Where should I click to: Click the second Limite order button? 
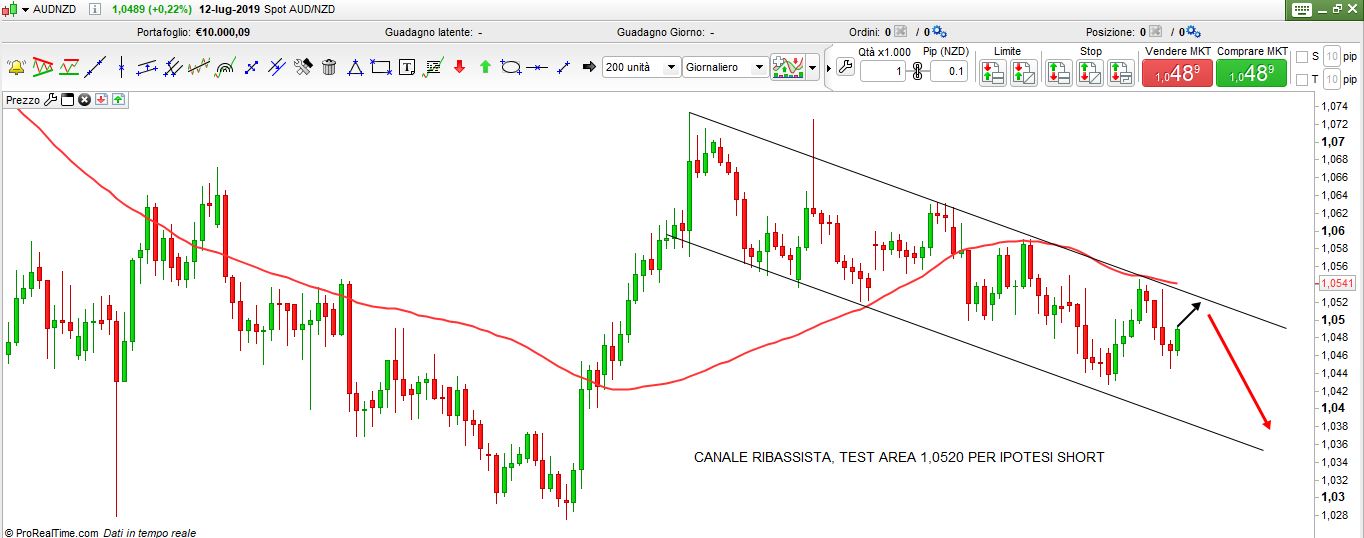pos(1024,72)
